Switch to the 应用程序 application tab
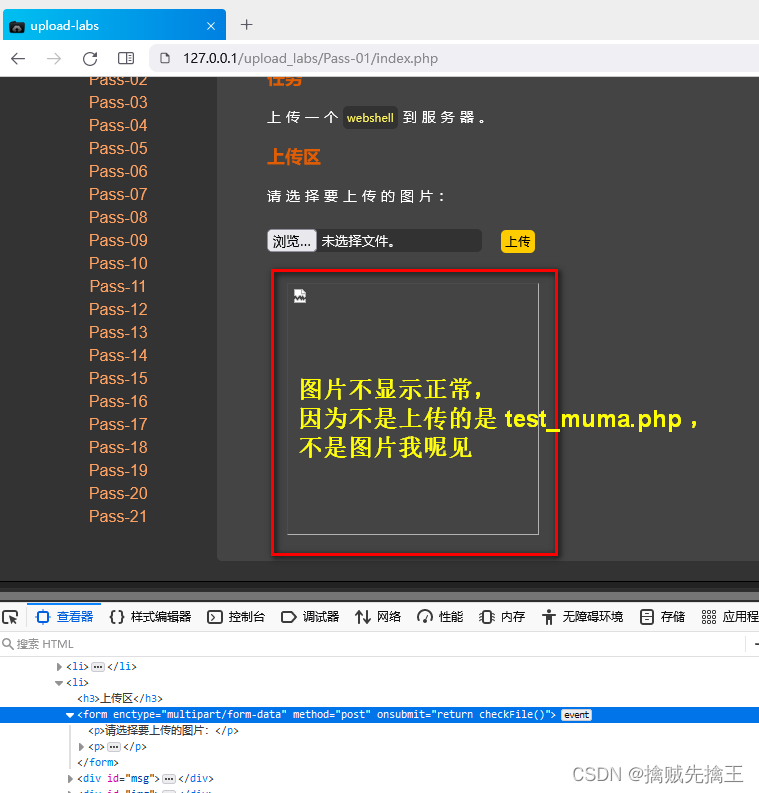This screenshot has height=793, width=759. coord(729,616)
